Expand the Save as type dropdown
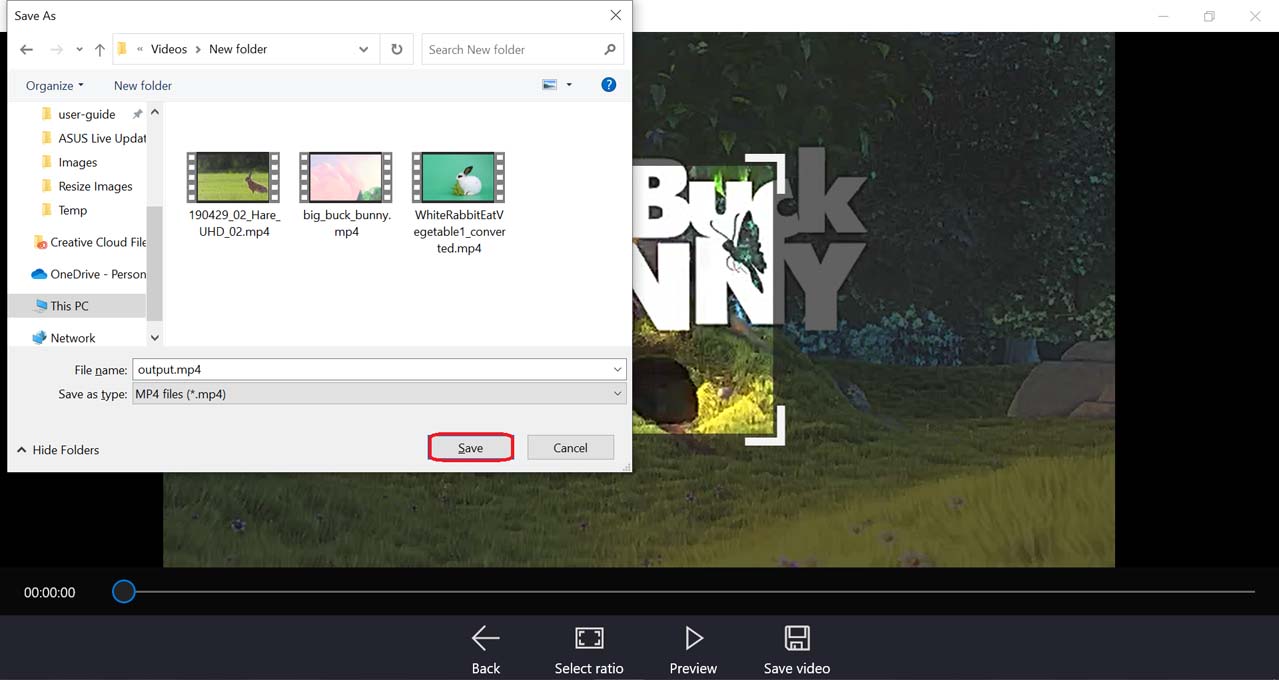Viewport: 1279px width, 680px height. coord(617,394)
